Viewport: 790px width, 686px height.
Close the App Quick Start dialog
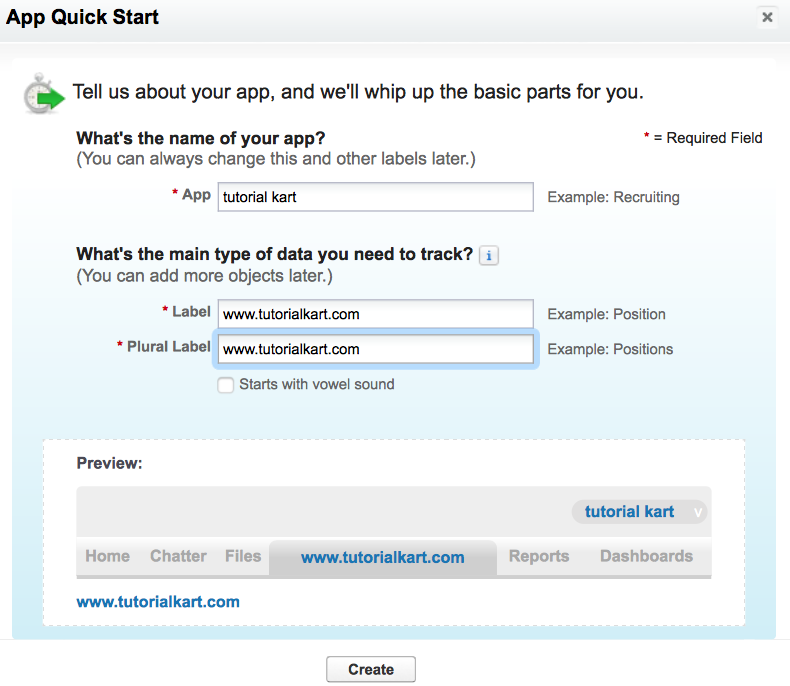[767, 17]
